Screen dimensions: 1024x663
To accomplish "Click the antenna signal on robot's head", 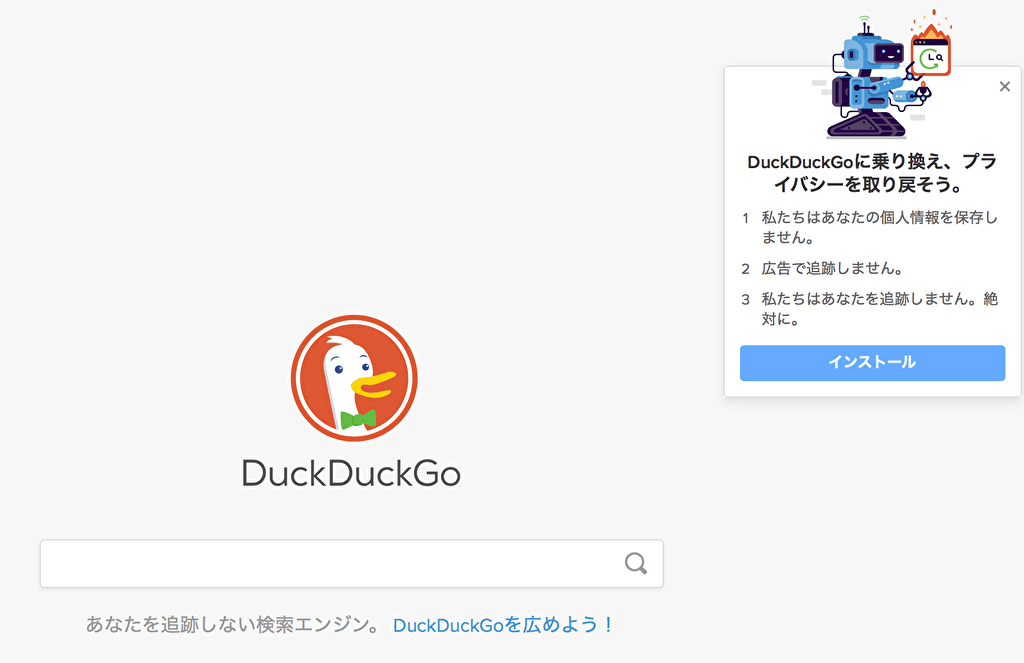I will point(864,22).
